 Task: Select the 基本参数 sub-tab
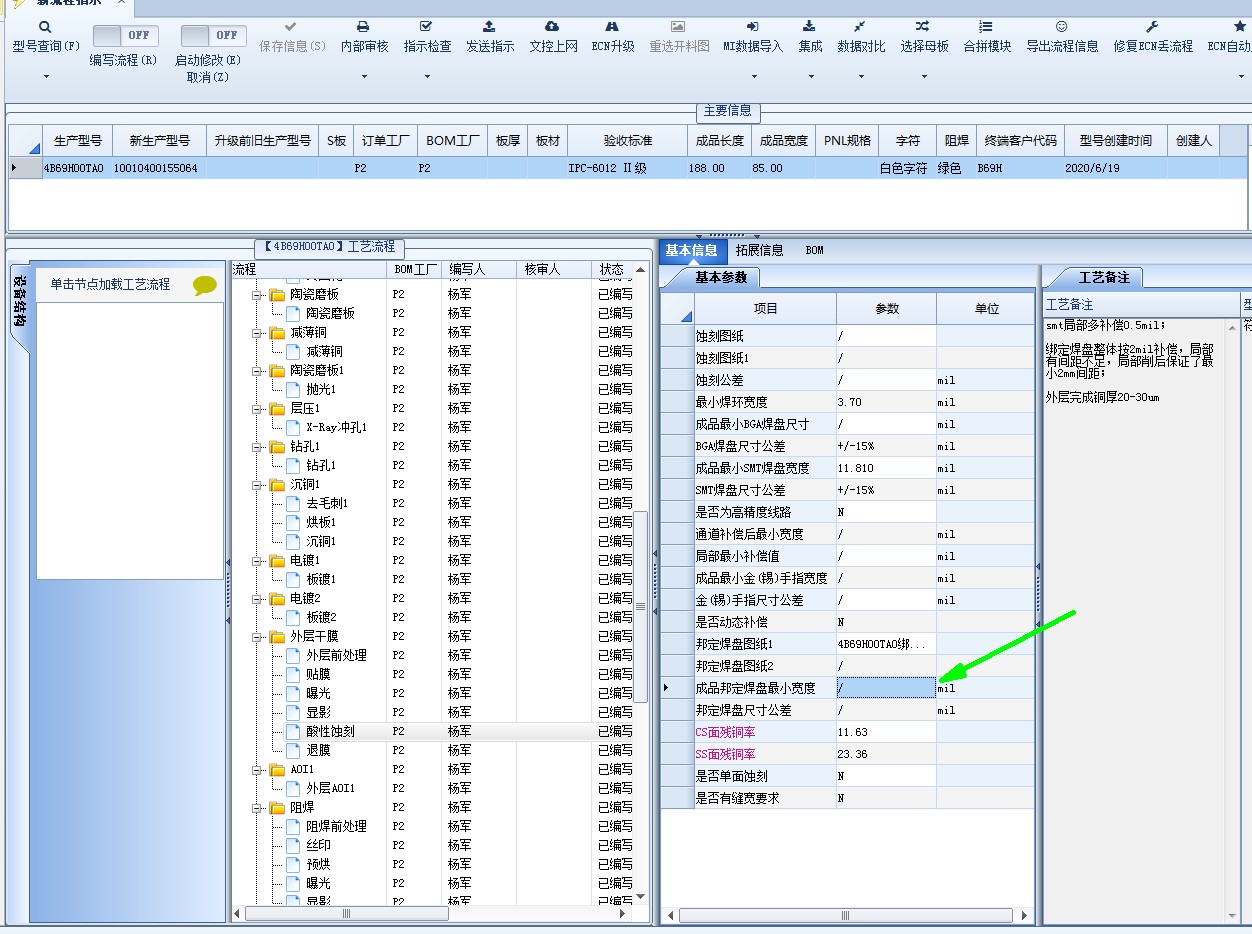tap(721, 277)
